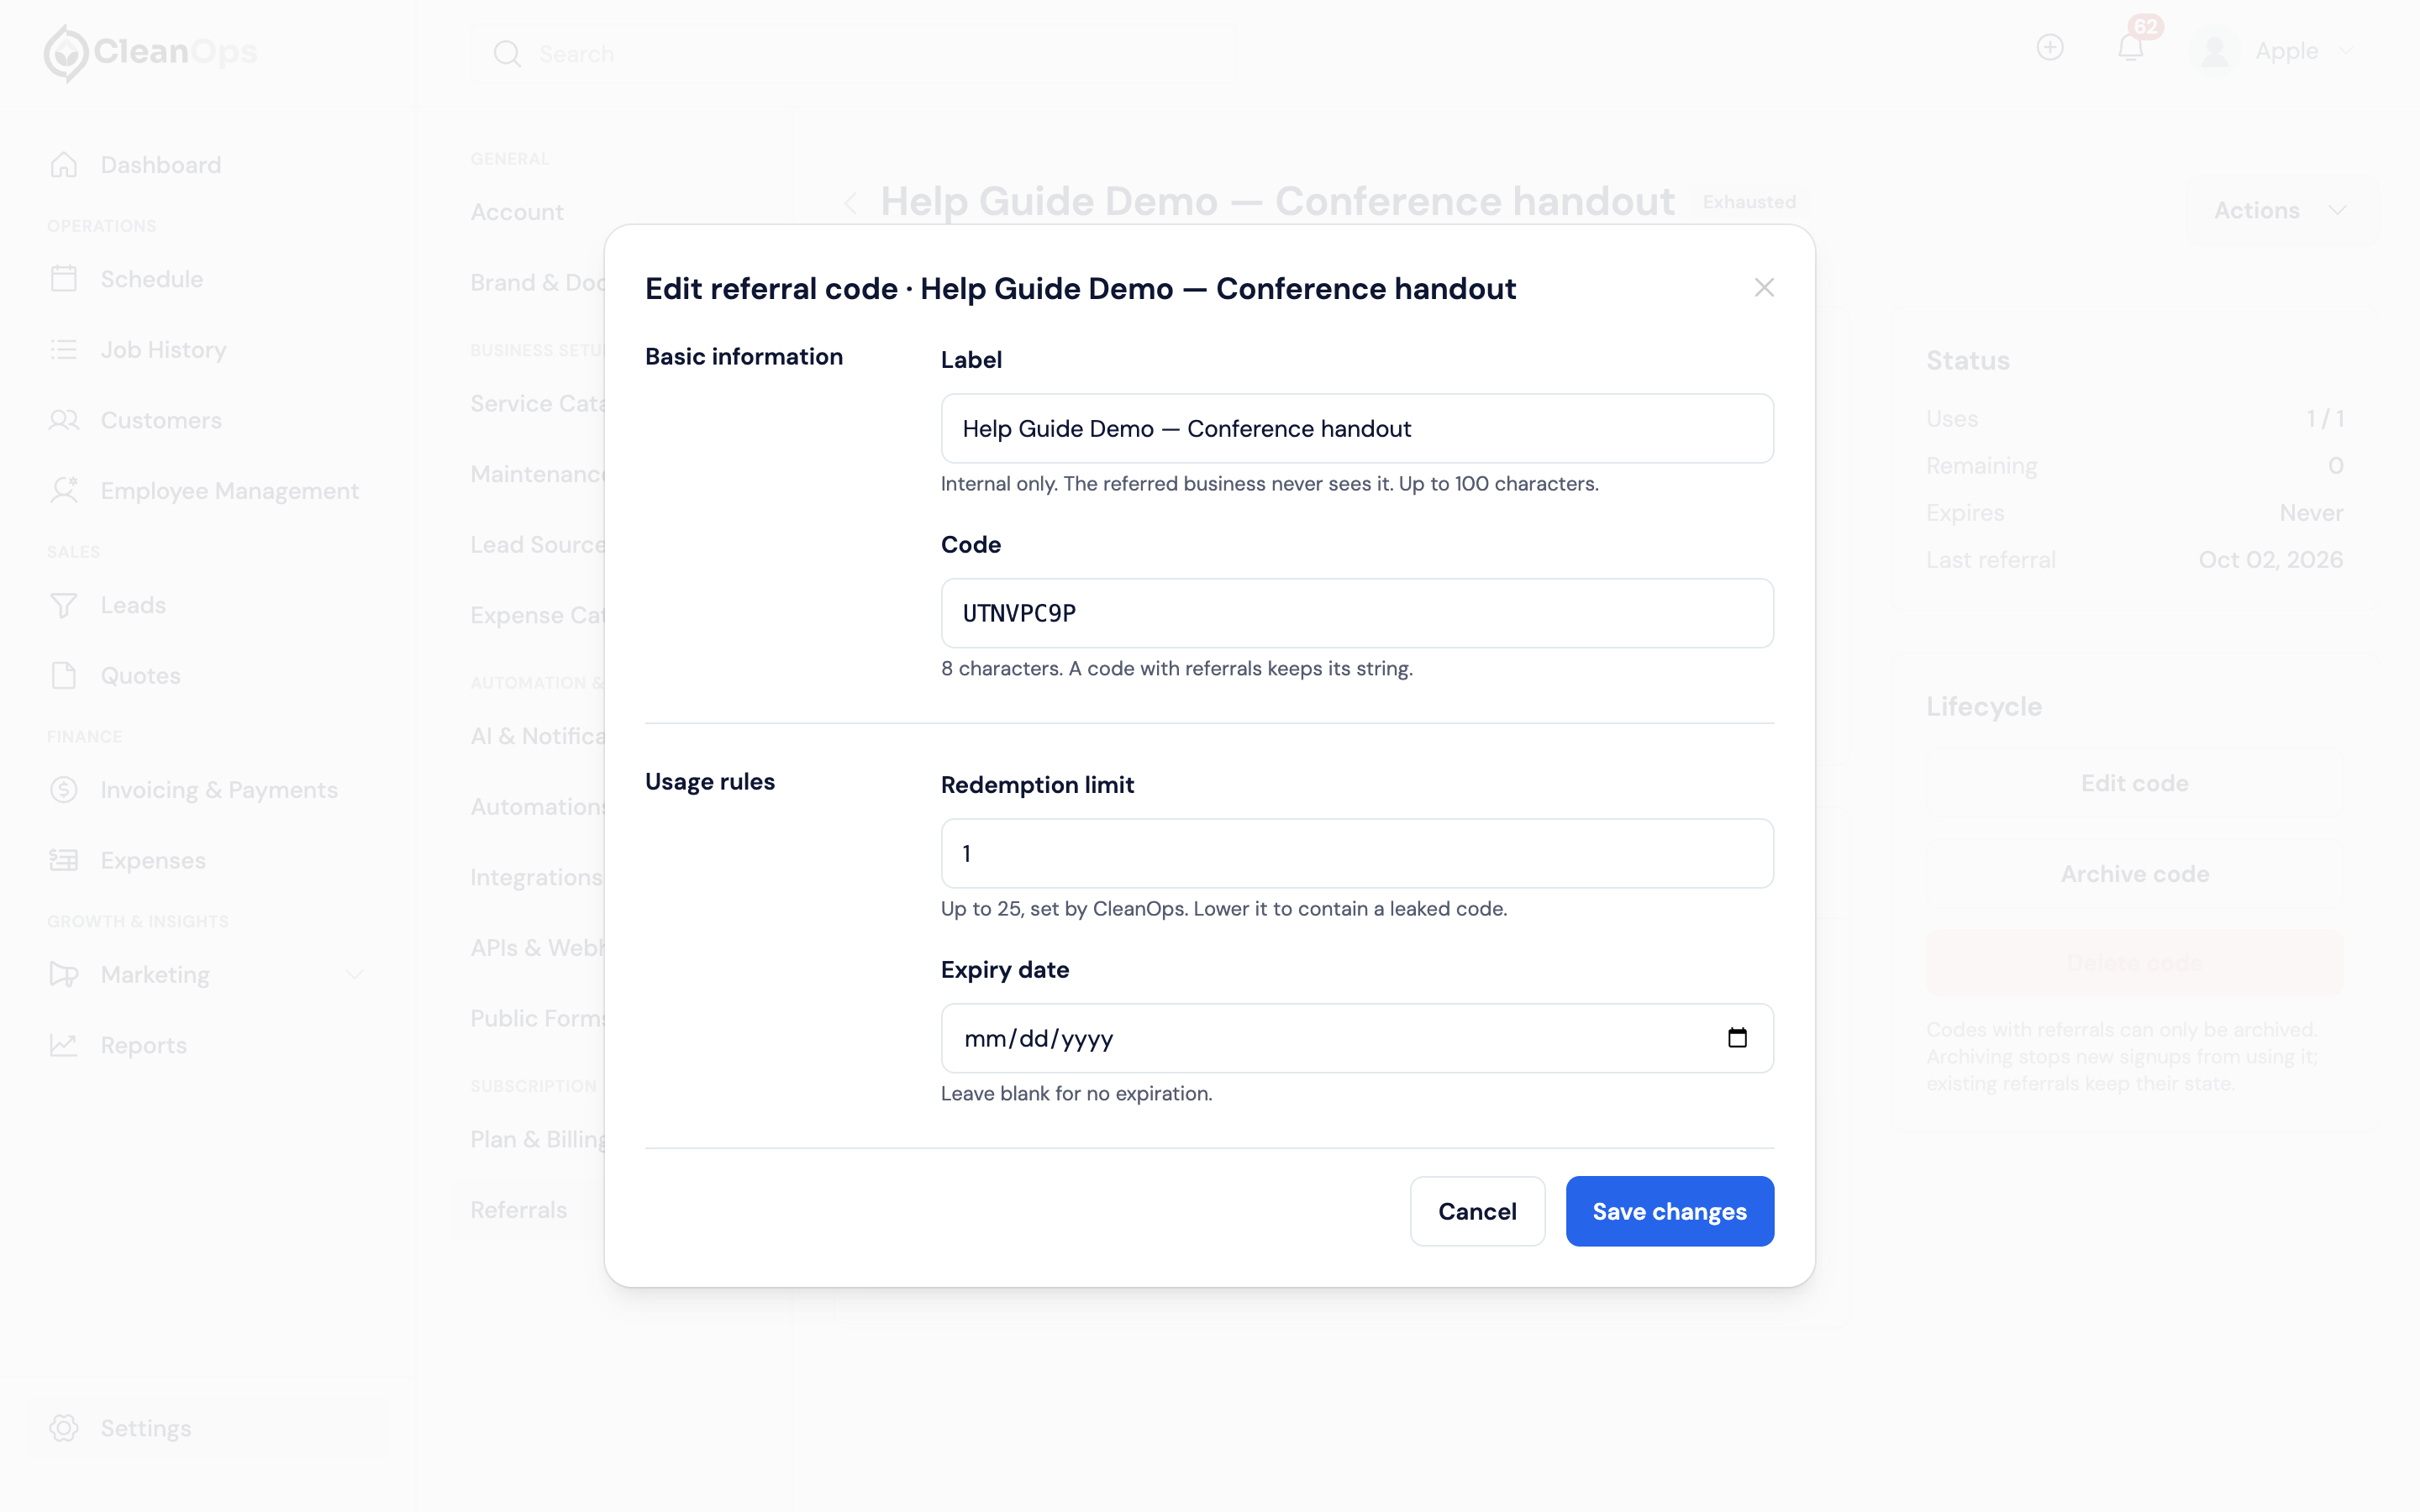2420x1512 pixels.
Task: Click the Apple user avatar
Action: [x=2214, y=51]
